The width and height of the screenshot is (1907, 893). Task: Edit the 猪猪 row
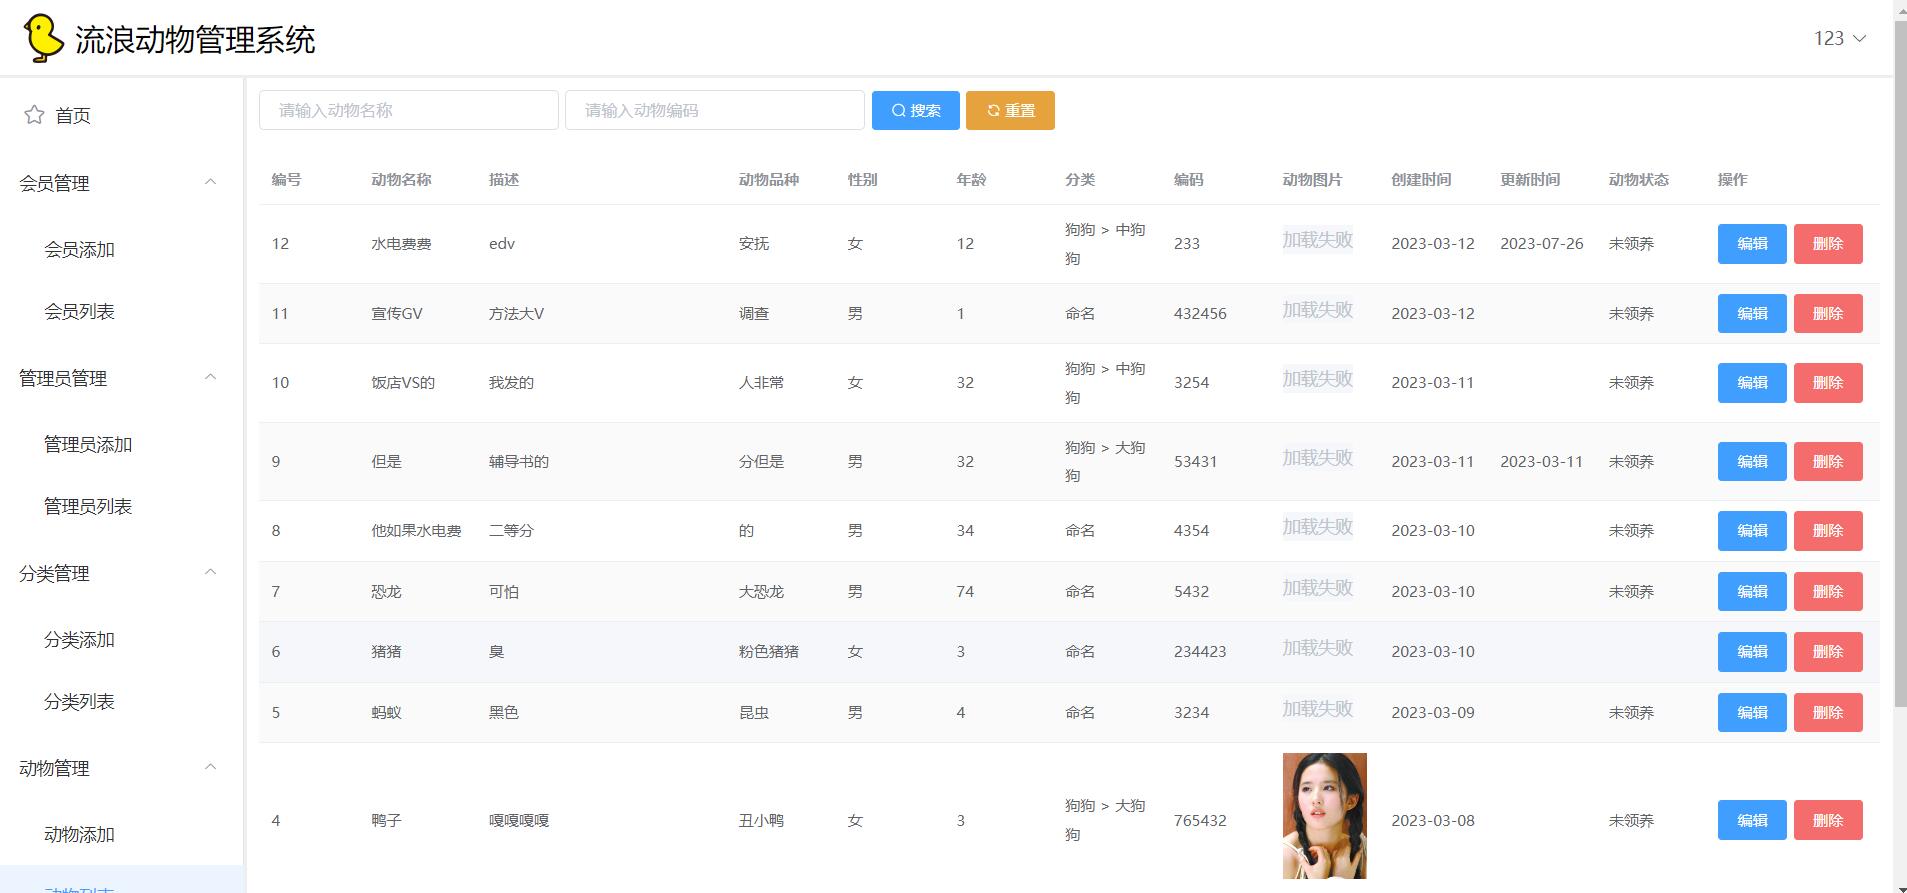[1752, 652]
